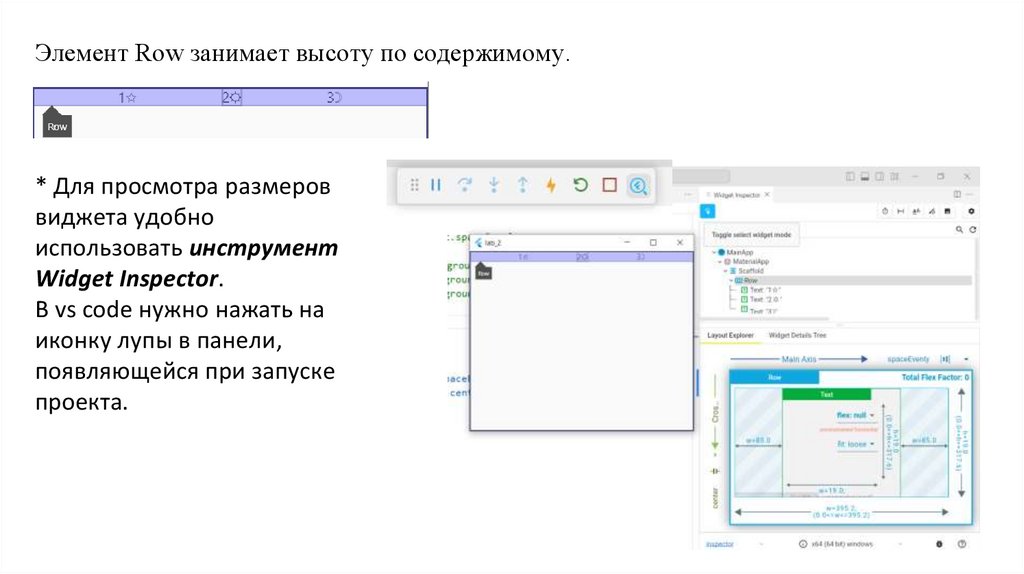1024x574 pixels.
Task: Switch to Widget Details Tree tab
Action: tap(797, 336)
